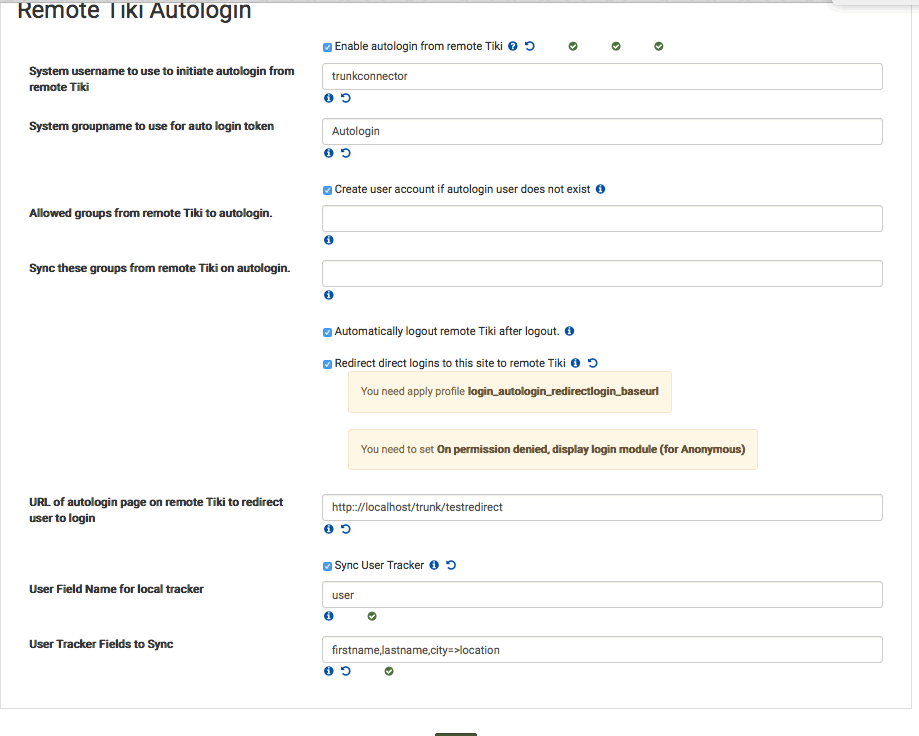Click into Allowed groups from remote Tiki field
Viewport: 919px width, 736px height.
point(602,218)
